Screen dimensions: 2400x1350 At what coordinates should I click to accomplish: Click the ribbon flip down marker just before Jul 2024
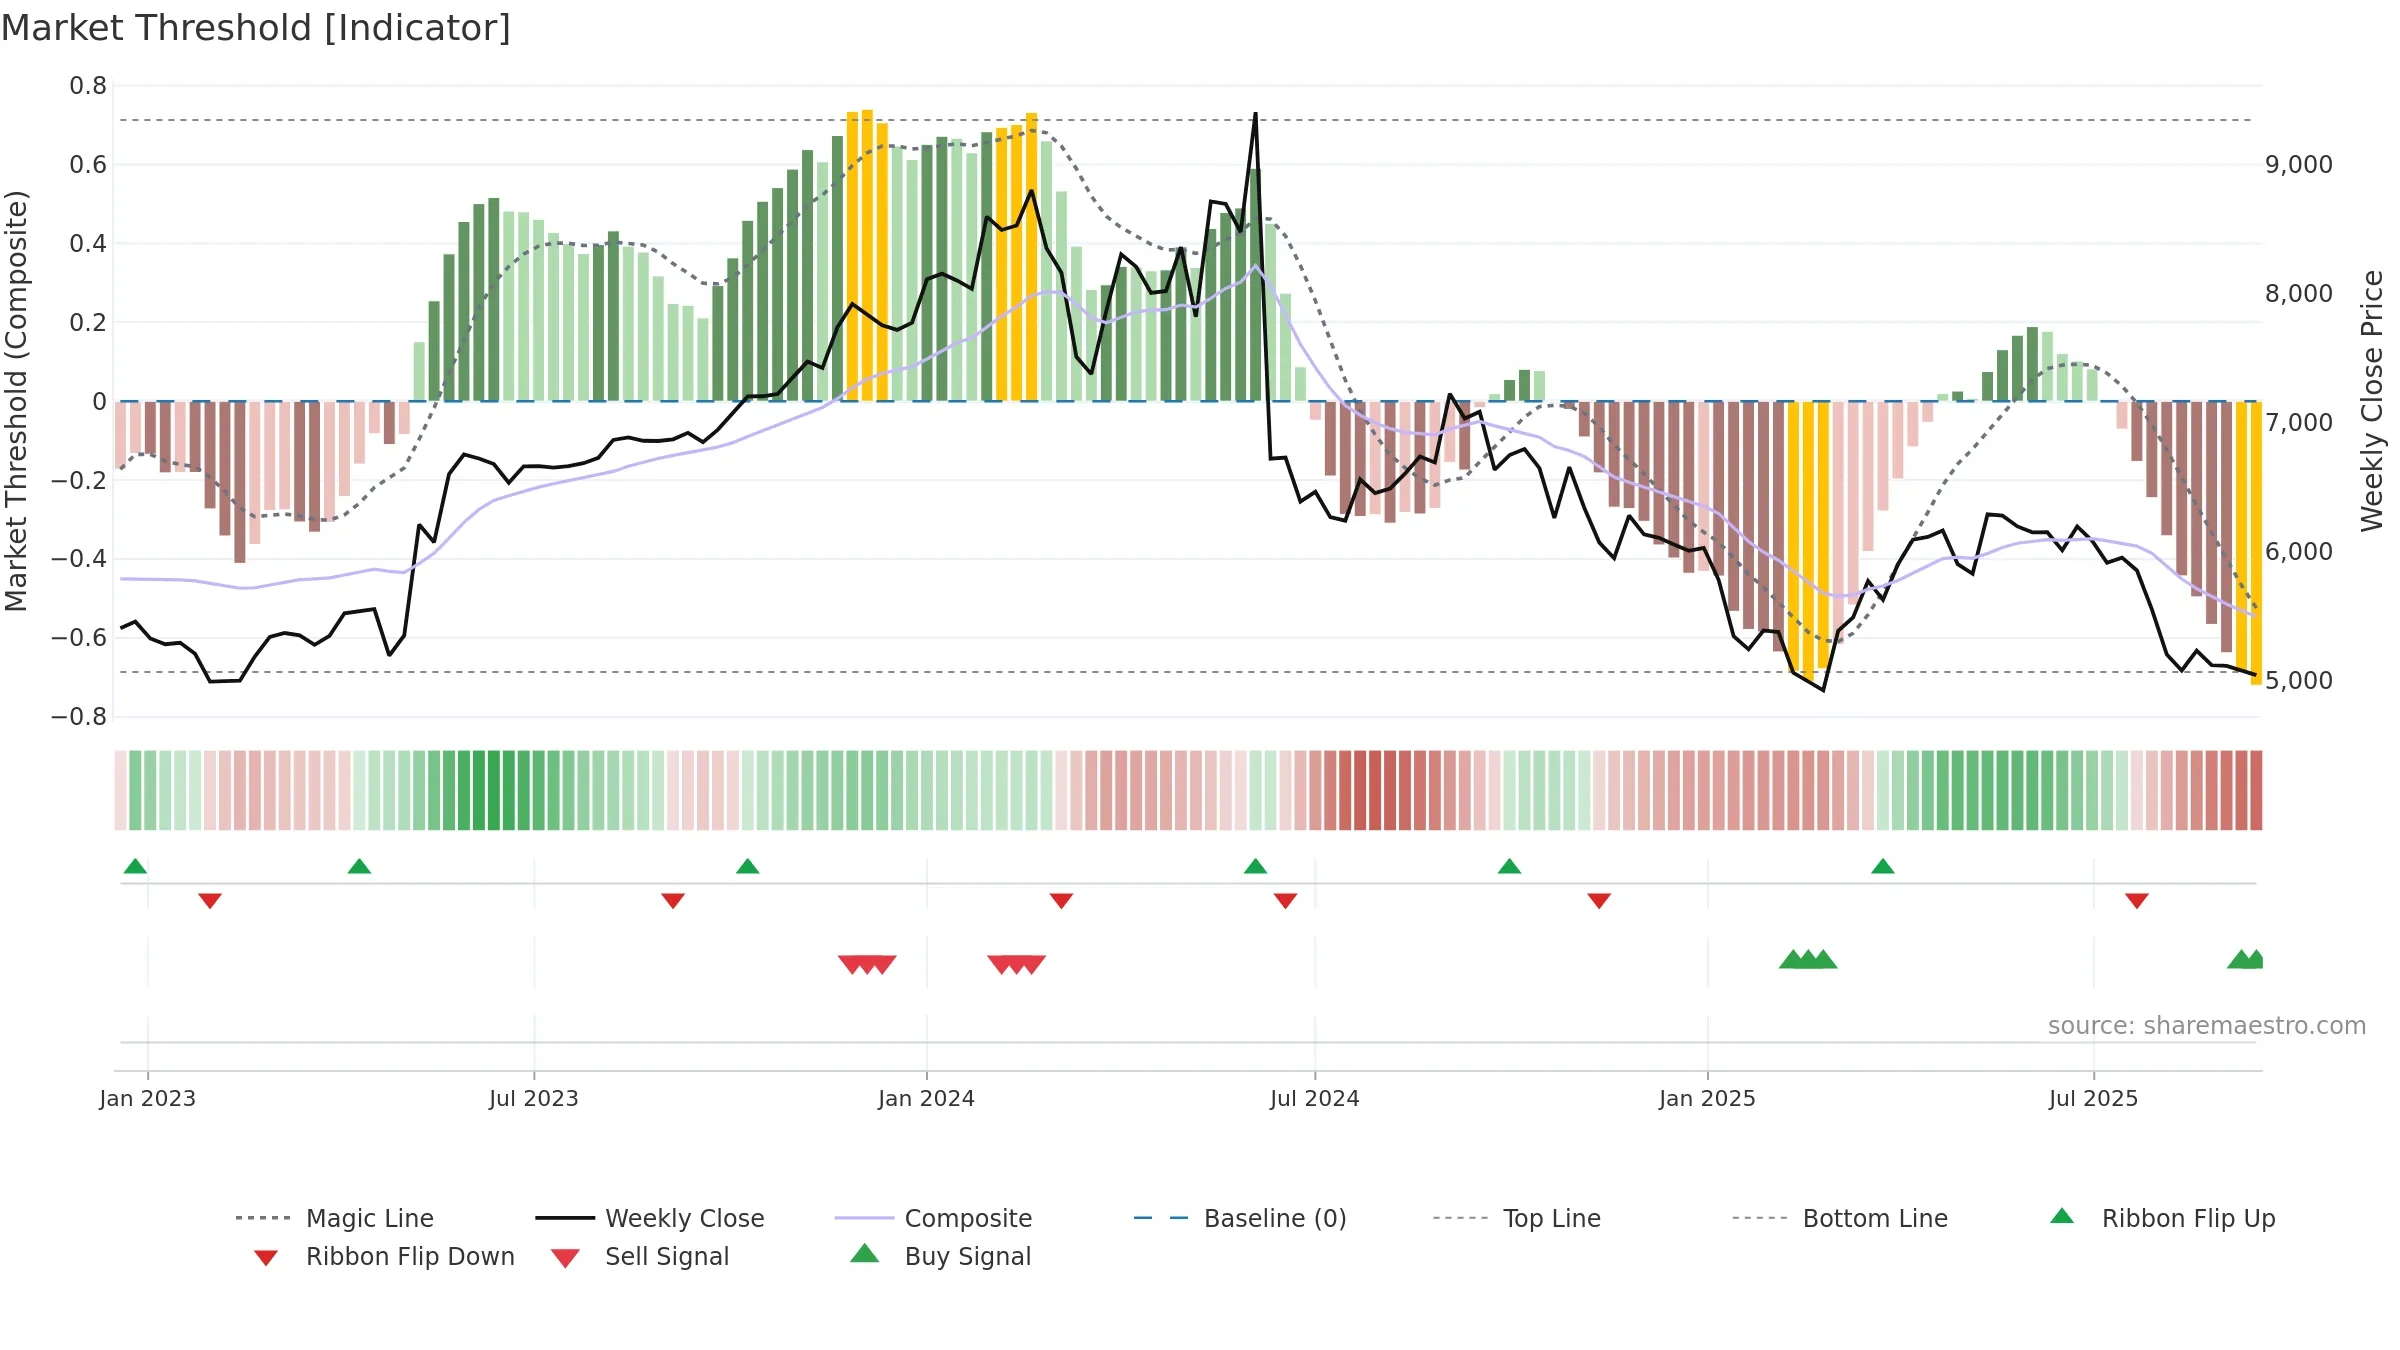[x=1285, y=901]
